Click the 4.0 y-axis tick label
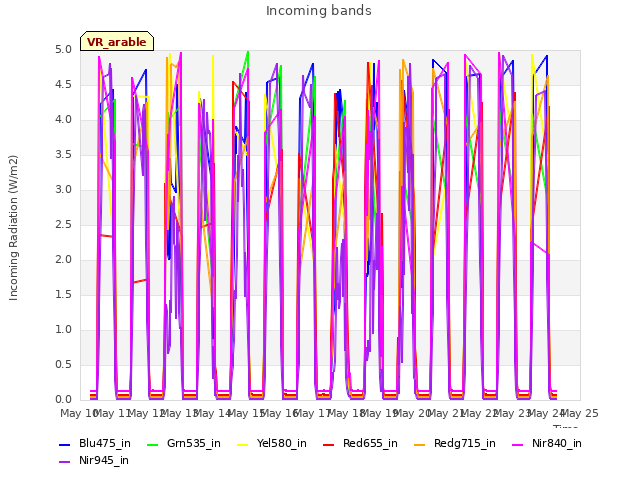Screen dimensions: 640x480 63,120
